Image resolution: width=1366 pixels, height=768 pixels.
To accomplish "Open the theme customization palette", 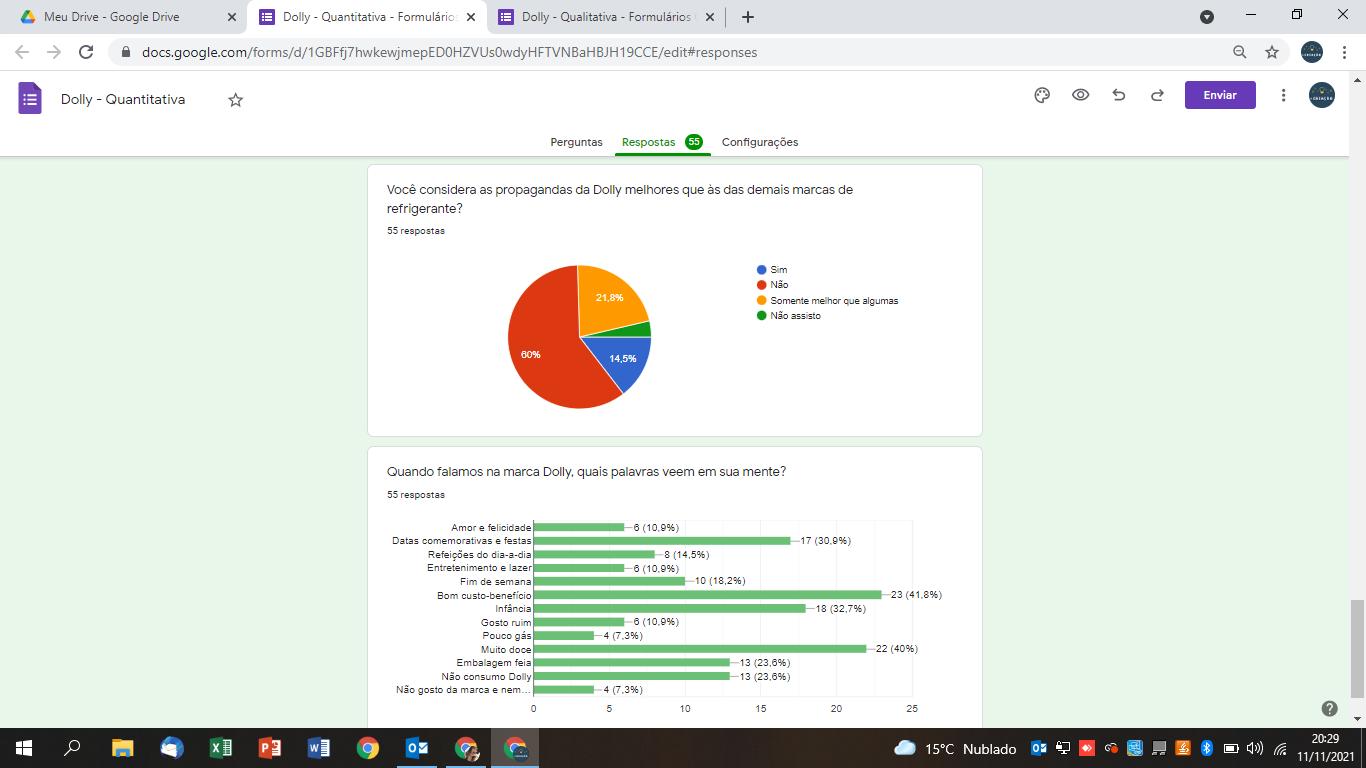I will click(1042, 95).
